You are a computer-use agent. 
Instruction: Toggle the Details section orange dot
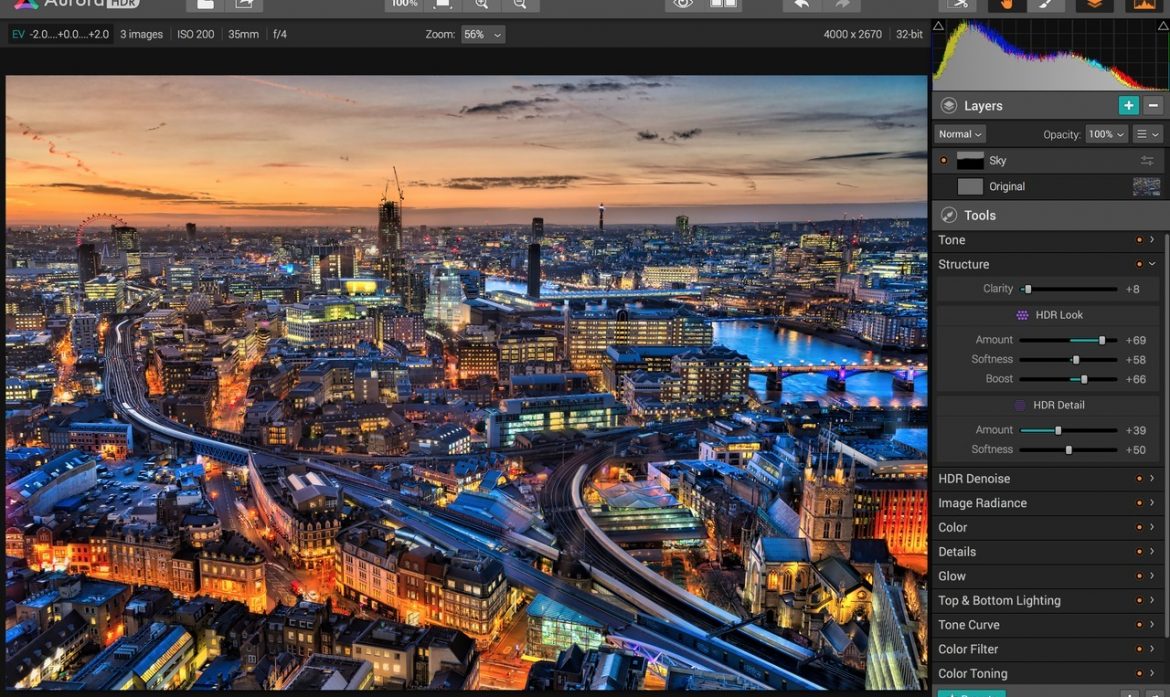[1139, 551]
